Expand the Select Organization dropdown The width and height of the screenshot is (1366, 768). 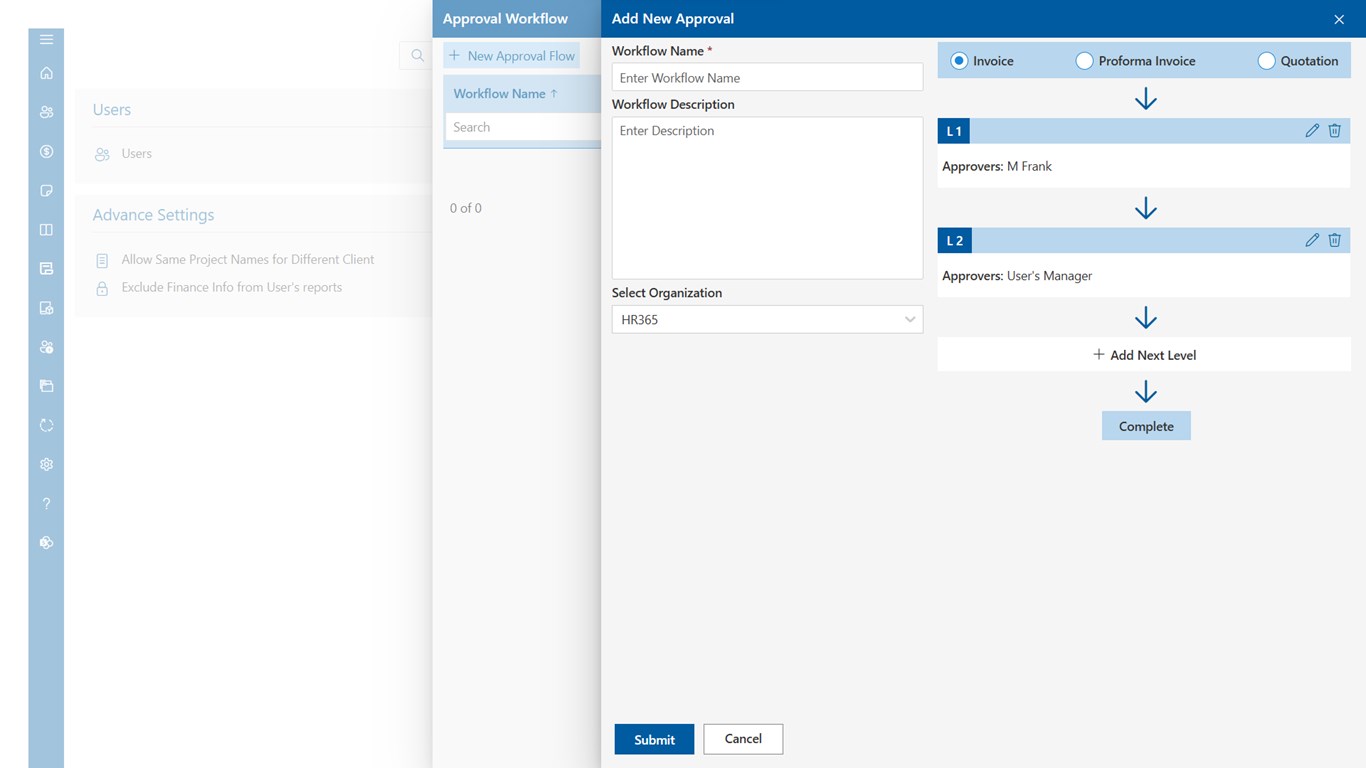pyautogui.click(x=767, y=320)
